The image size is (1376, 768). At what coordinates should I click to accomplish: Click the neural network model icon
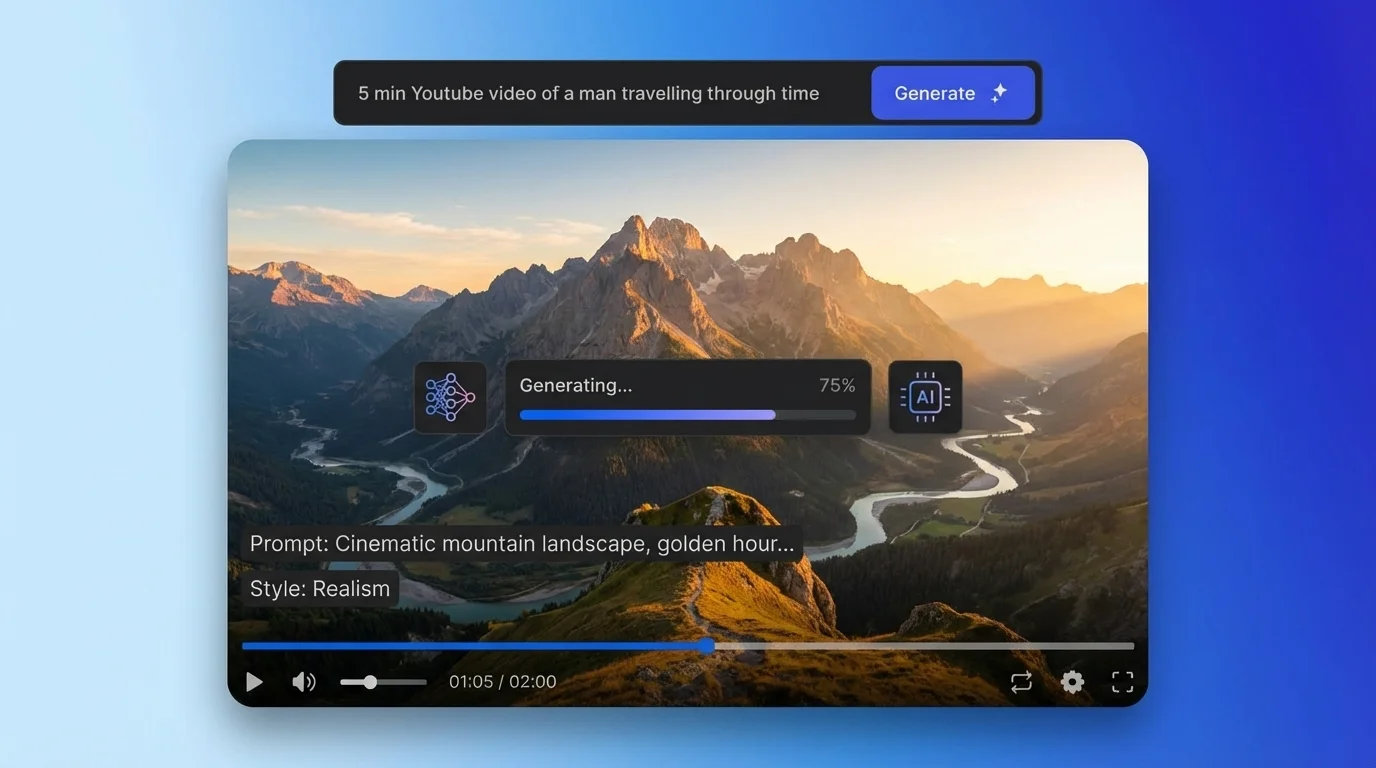pyautogui.click(x=450, y=397)
